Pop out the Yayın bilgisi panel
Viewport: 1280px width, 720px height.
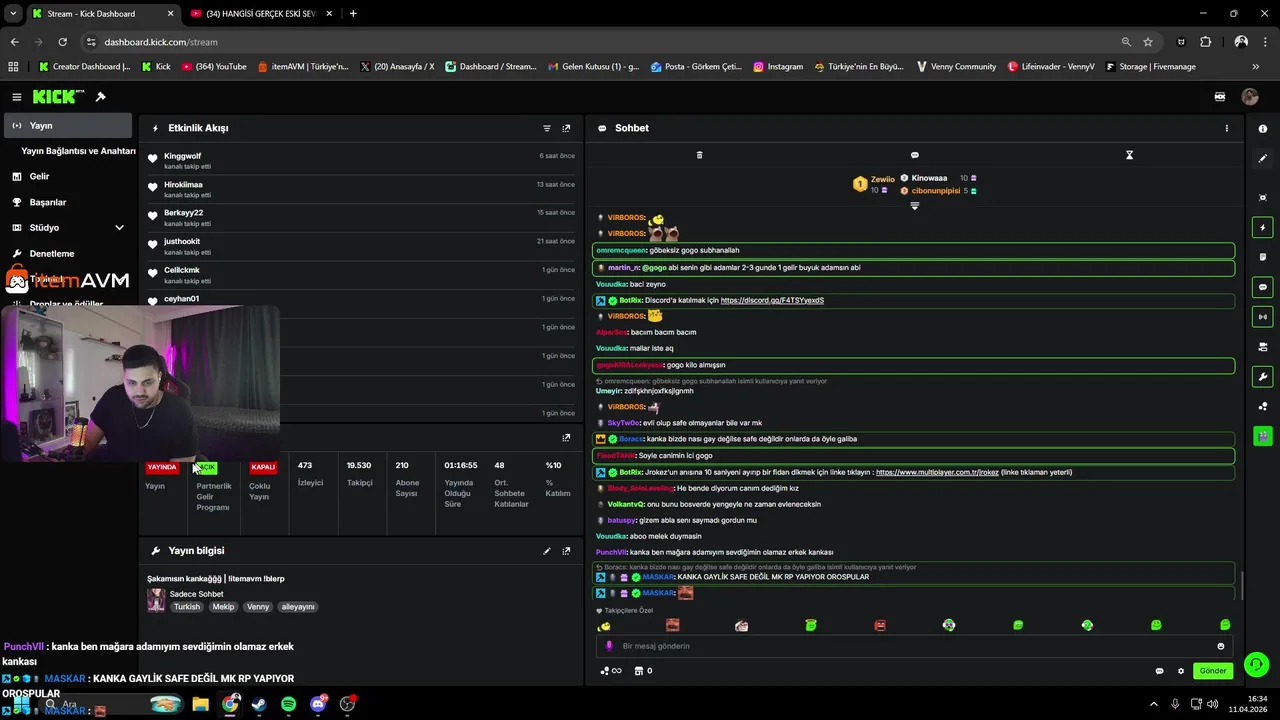566,551
